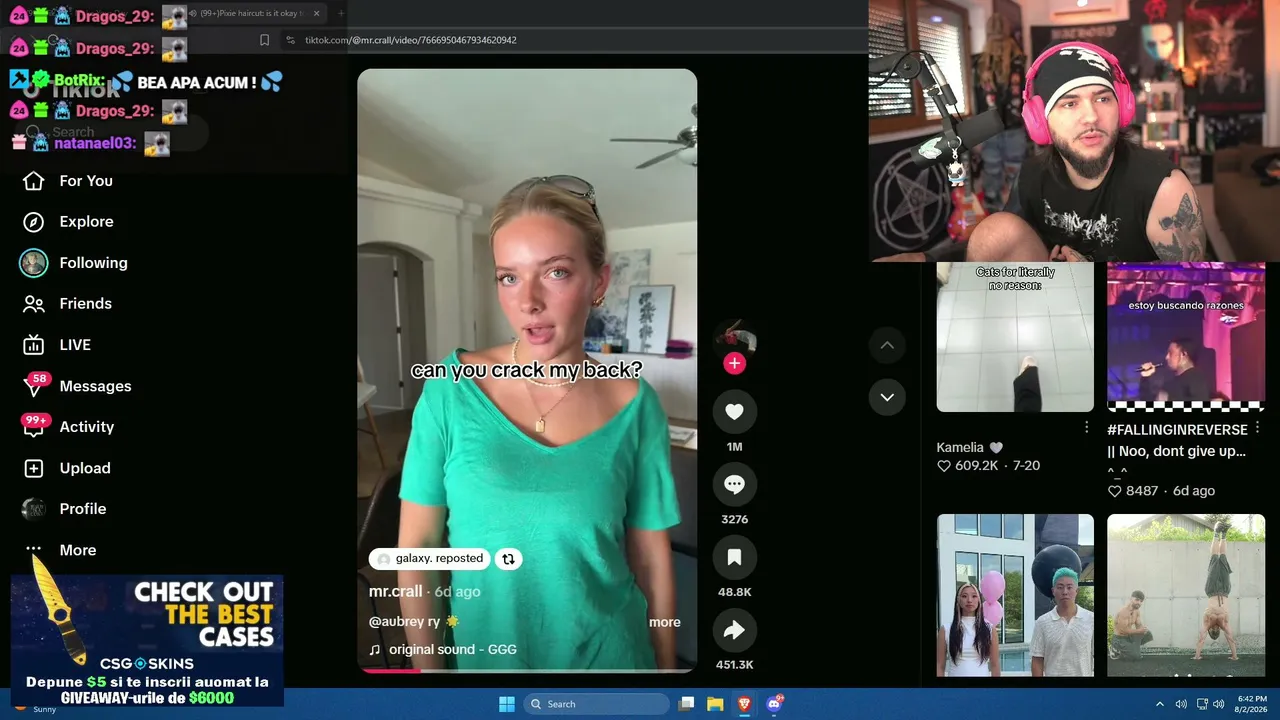
Task: Open the handstand workout video
Action: 1186,596
